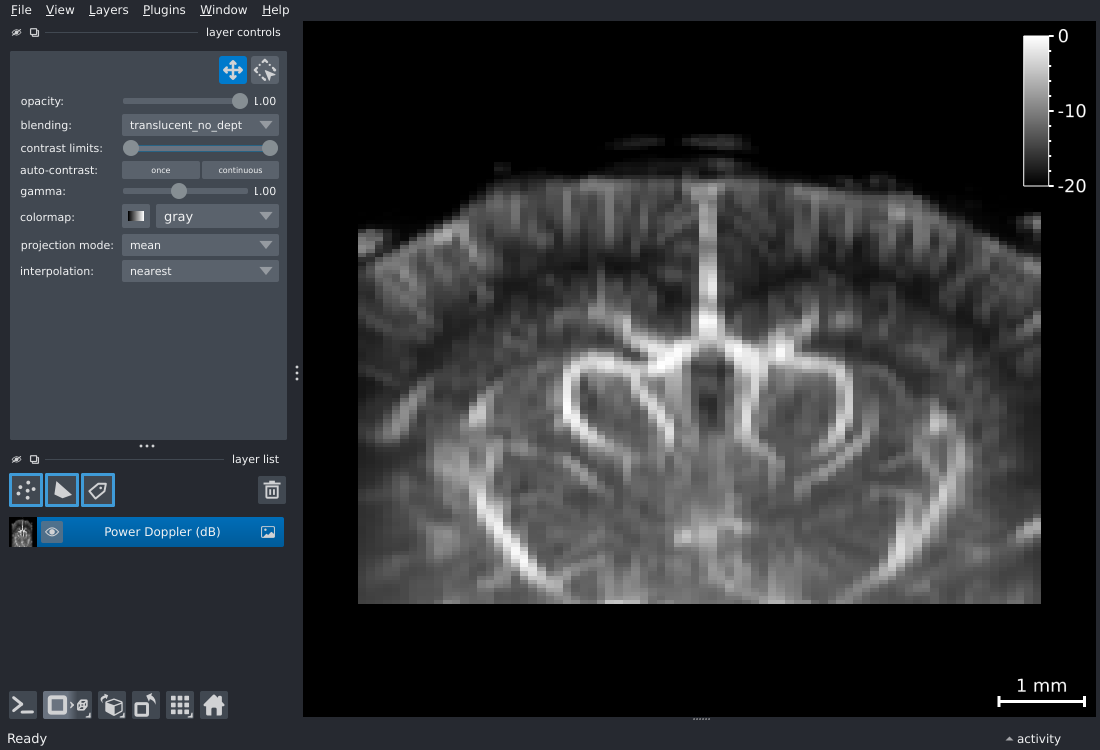
Task: Select Power Doppler (dB) layer thumbnail
Action: [22, 533]
